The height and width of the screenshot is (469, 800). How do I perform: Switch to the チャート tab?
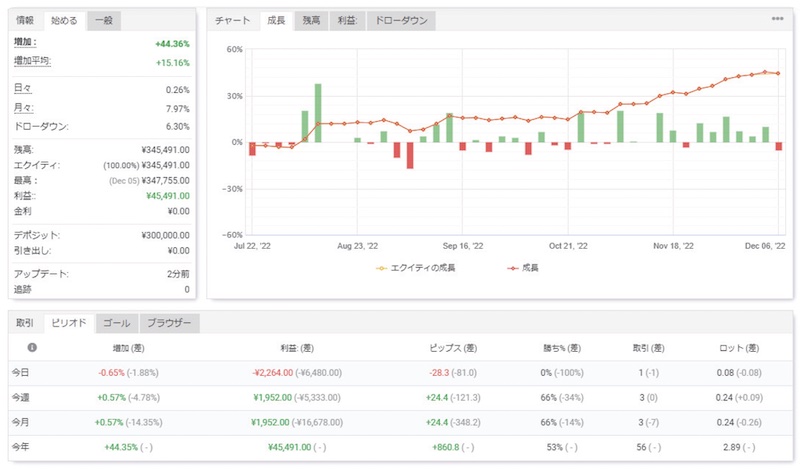click(233, 20)
